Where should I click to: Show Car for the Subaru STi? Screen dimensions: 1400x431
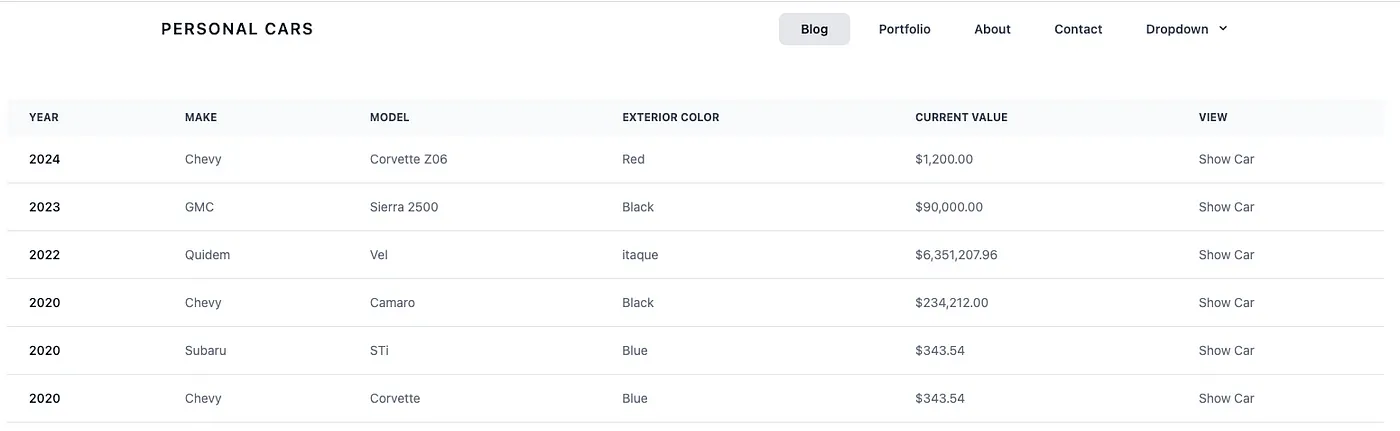pyautogui.click(x=1226, y=351)
